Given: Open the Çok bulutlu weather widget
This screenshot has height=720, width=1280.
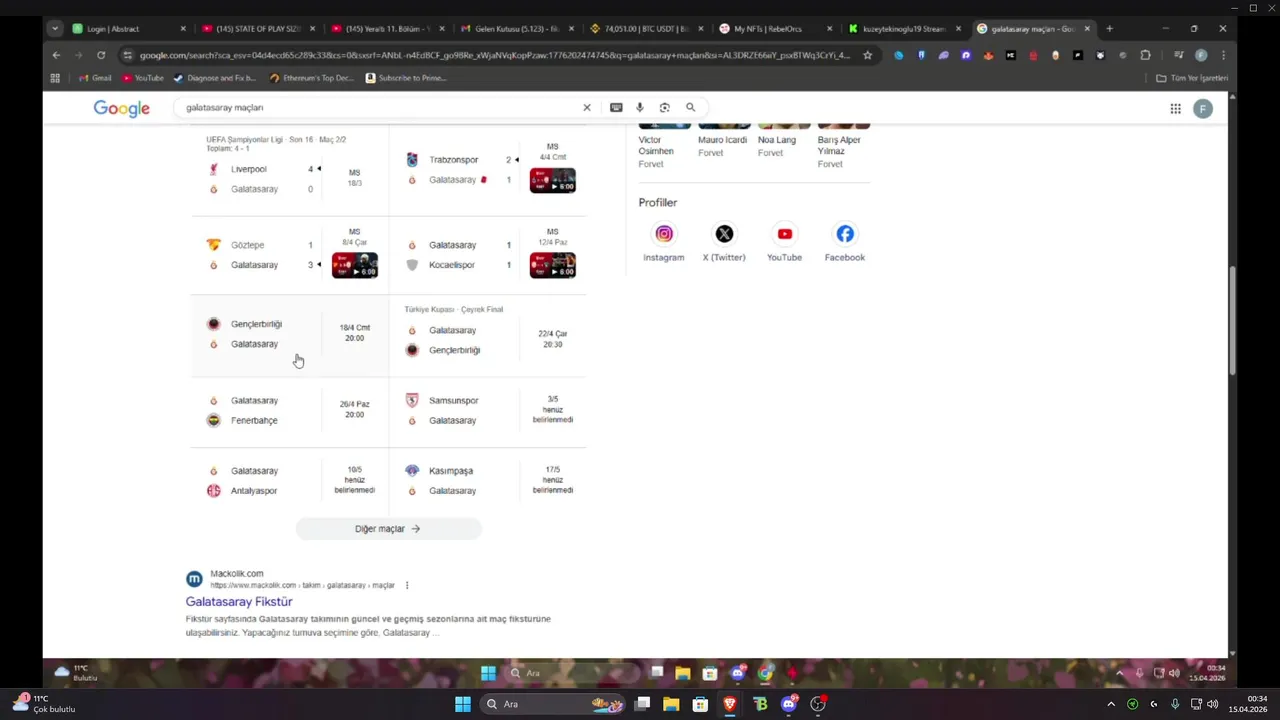Looking at the screenshot, I should coord(45,704).
